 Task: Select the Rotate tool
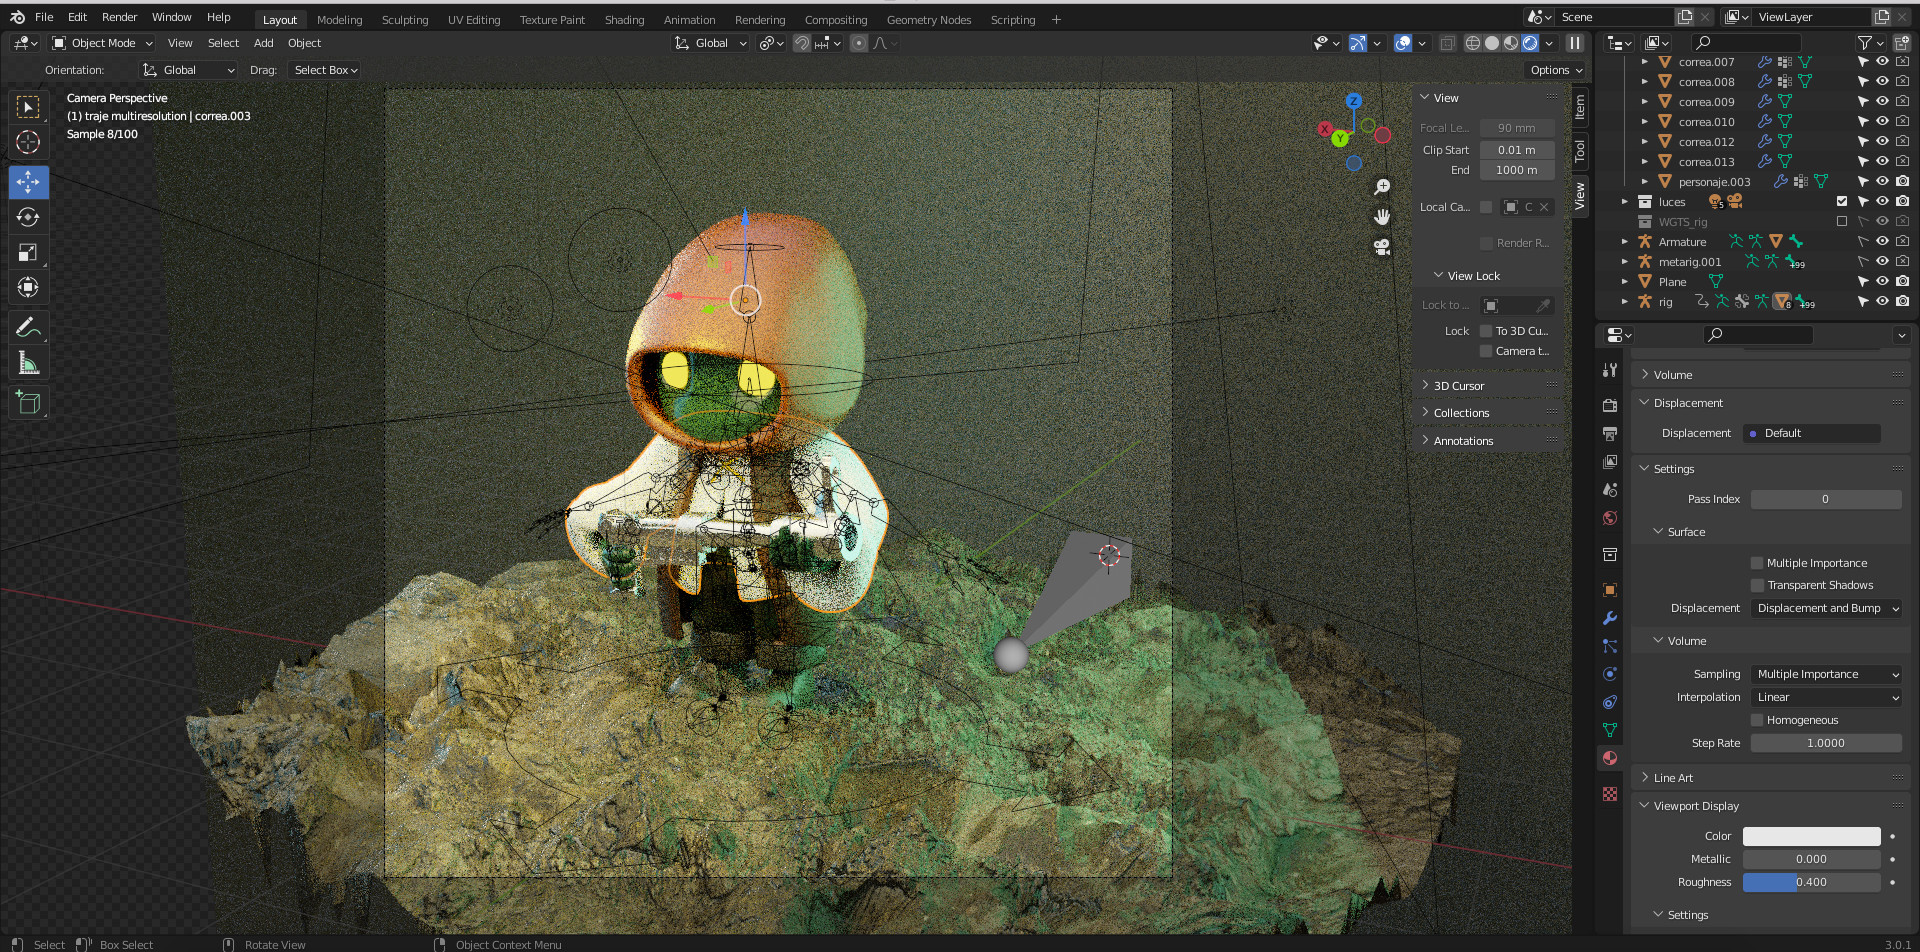[28, 217]
